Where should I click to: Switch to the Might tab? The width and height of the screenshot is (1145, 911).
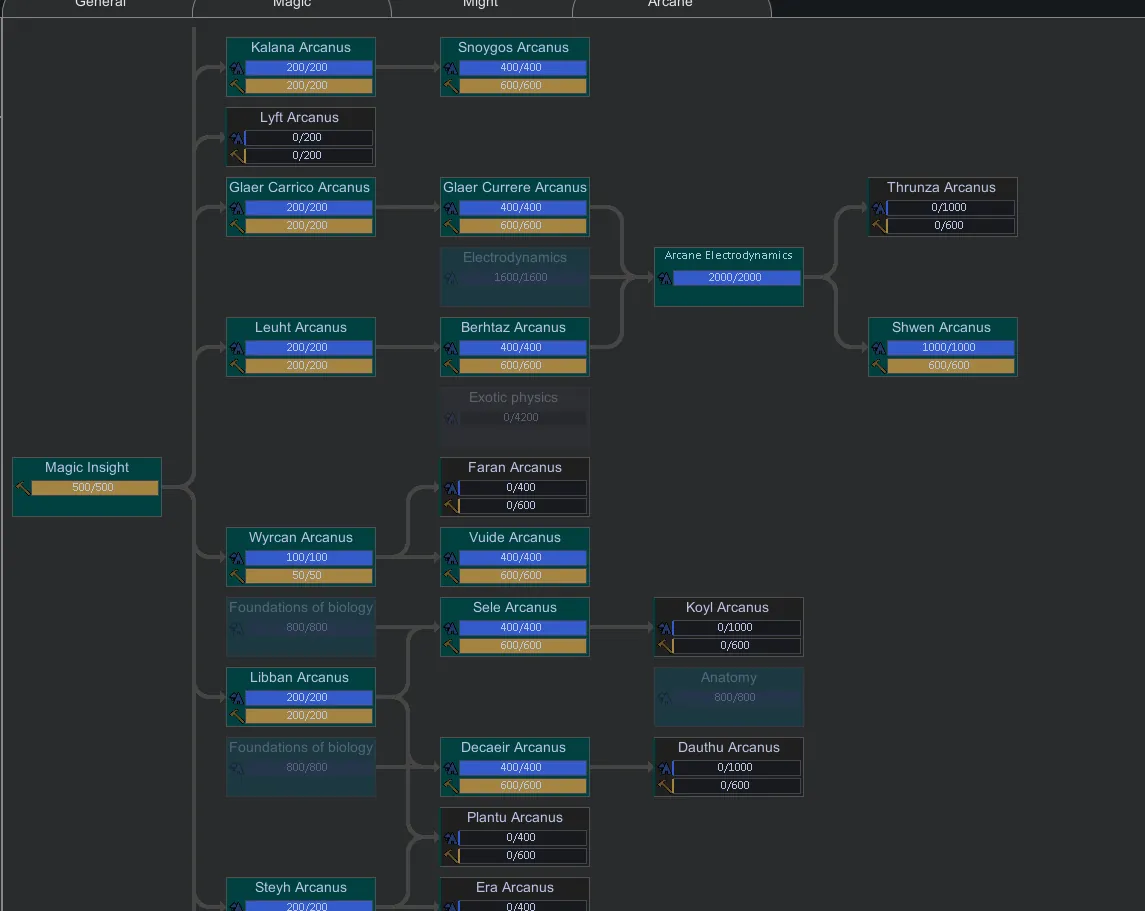[x=480, y=5]
